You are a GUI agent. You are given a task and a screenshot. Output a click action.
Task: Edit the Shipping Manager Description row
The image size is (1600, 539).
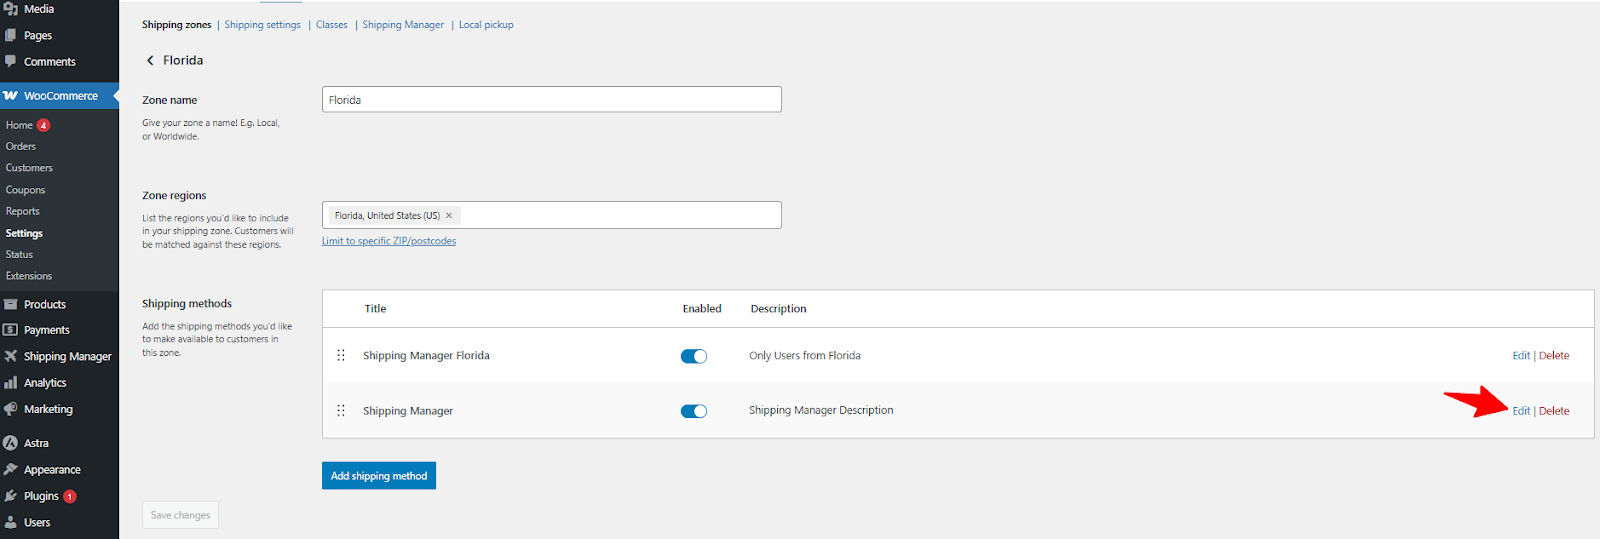(x=1521, y=411)
